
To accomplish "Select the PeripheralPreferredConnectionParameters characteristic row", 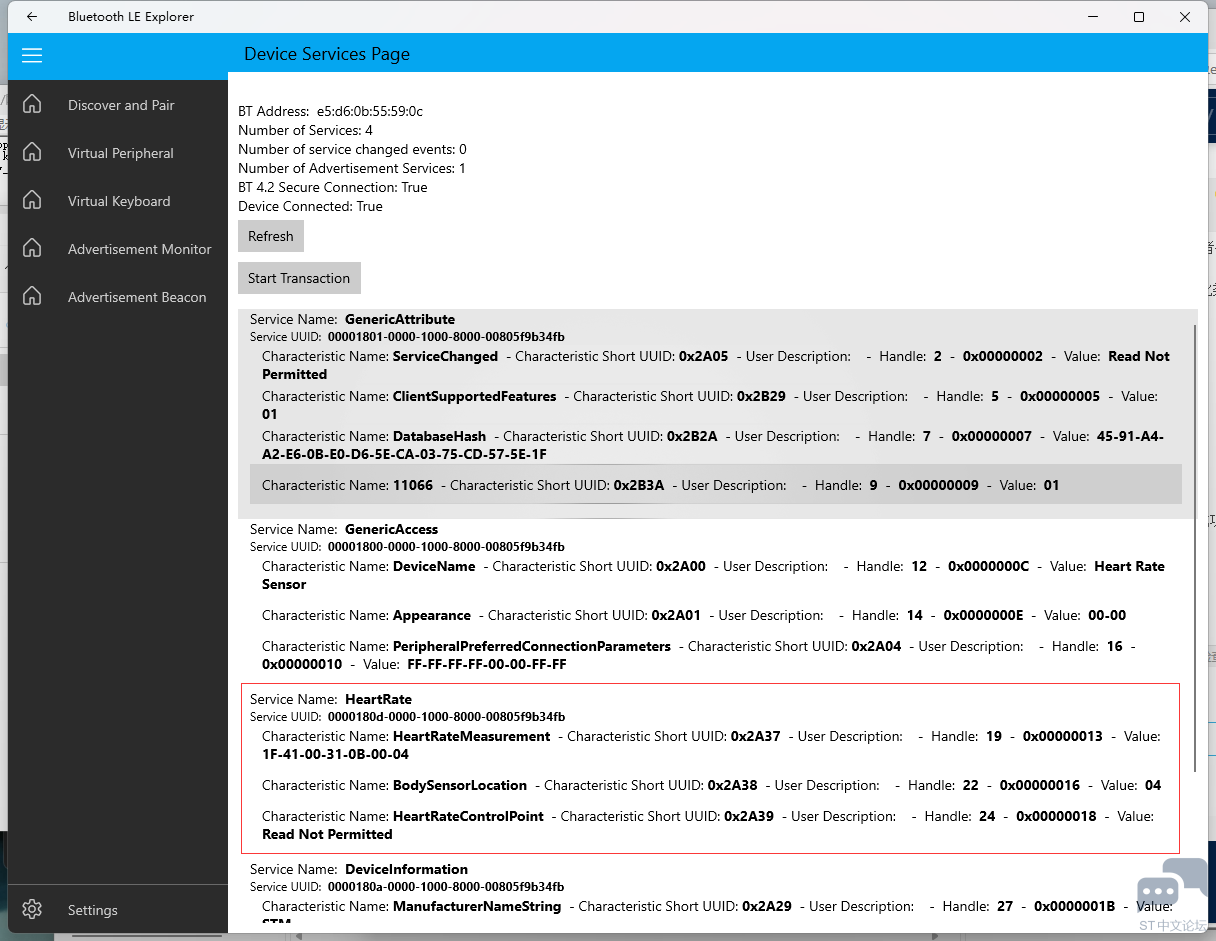I will point(716,655).
